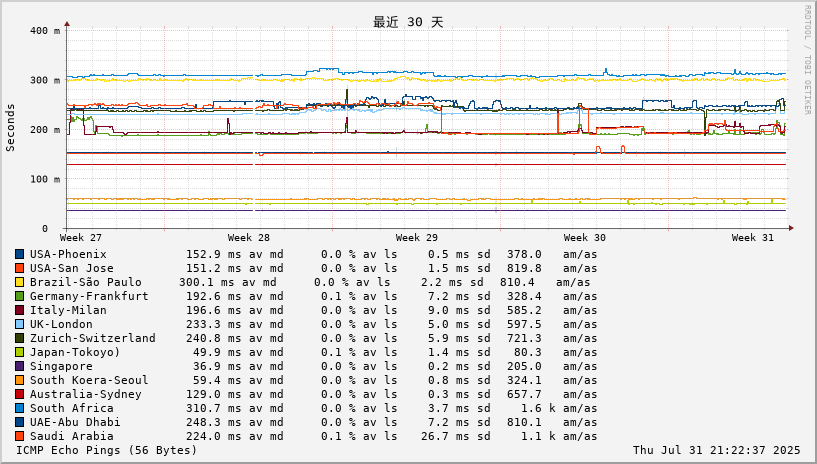Click the 最近 30 天 chart title
The image size is (817, 464).
coord(408,22)
